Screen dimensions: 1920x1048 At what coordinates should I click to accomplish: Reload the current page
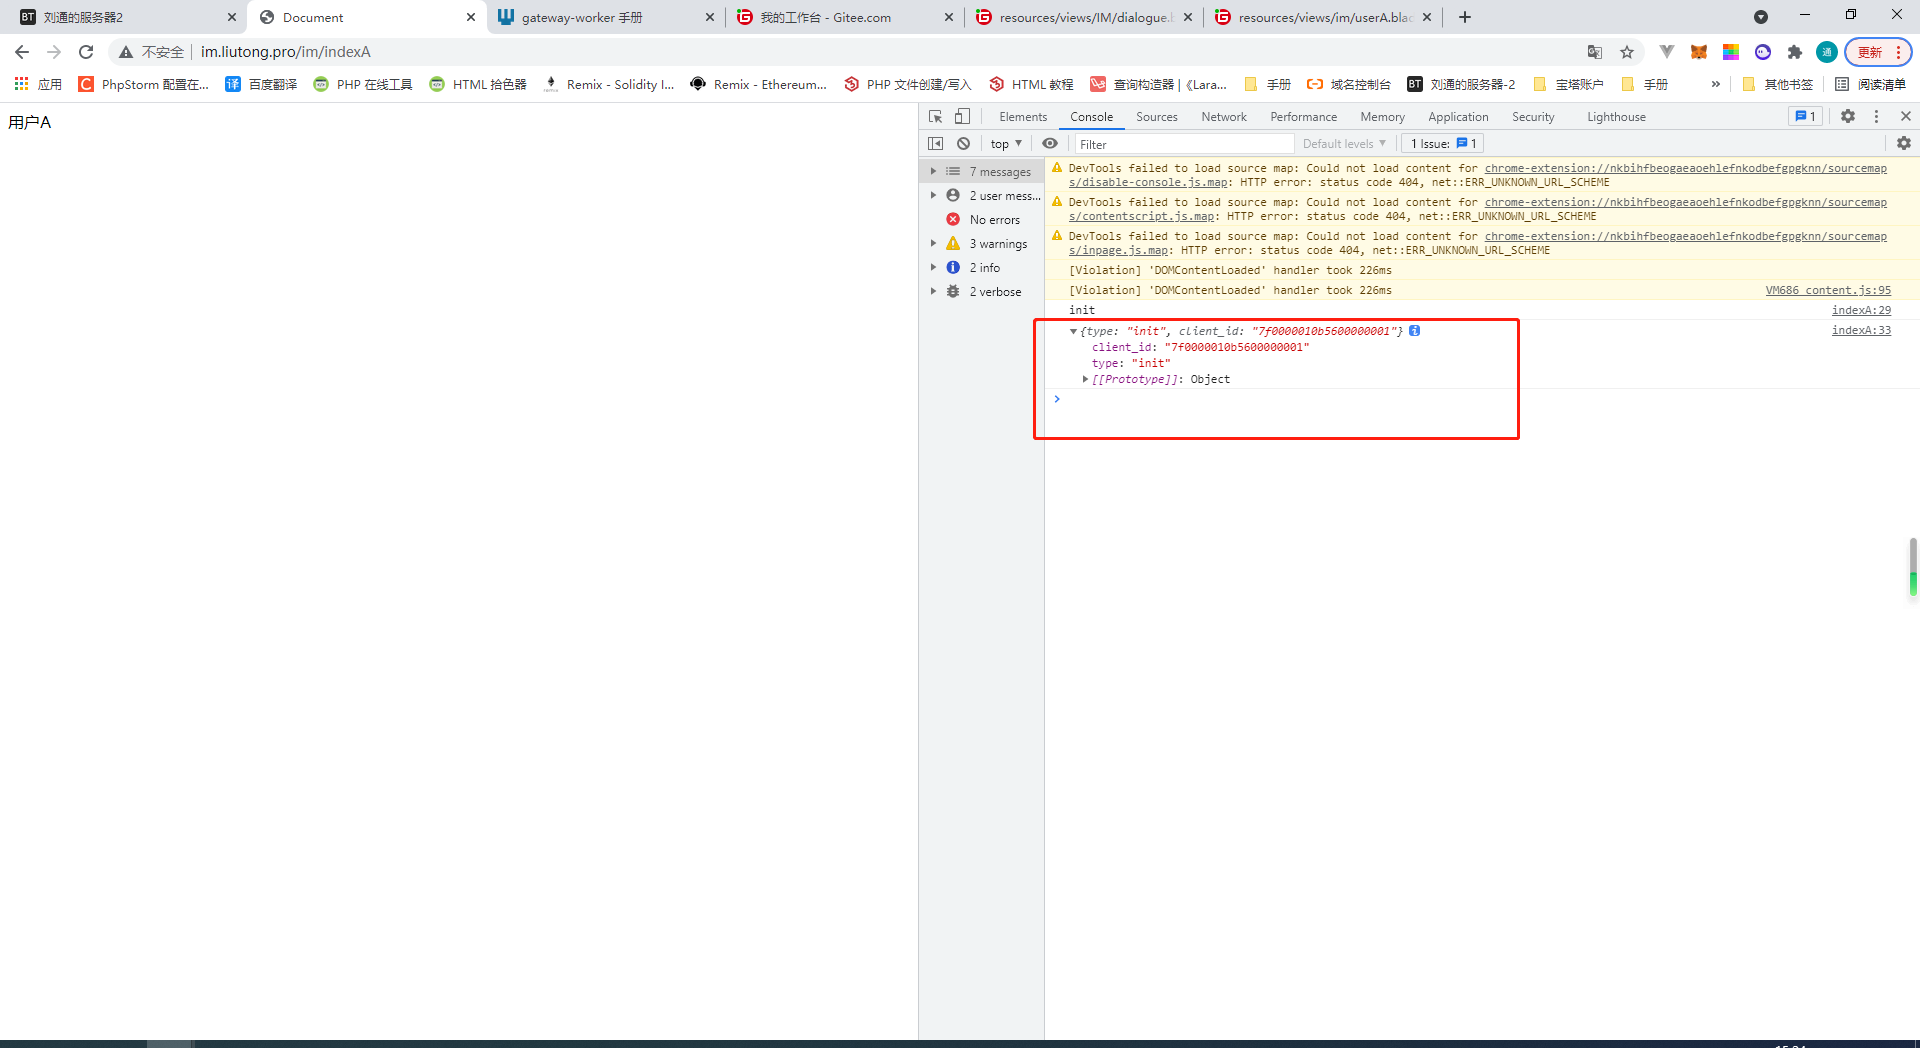(86, 52)
